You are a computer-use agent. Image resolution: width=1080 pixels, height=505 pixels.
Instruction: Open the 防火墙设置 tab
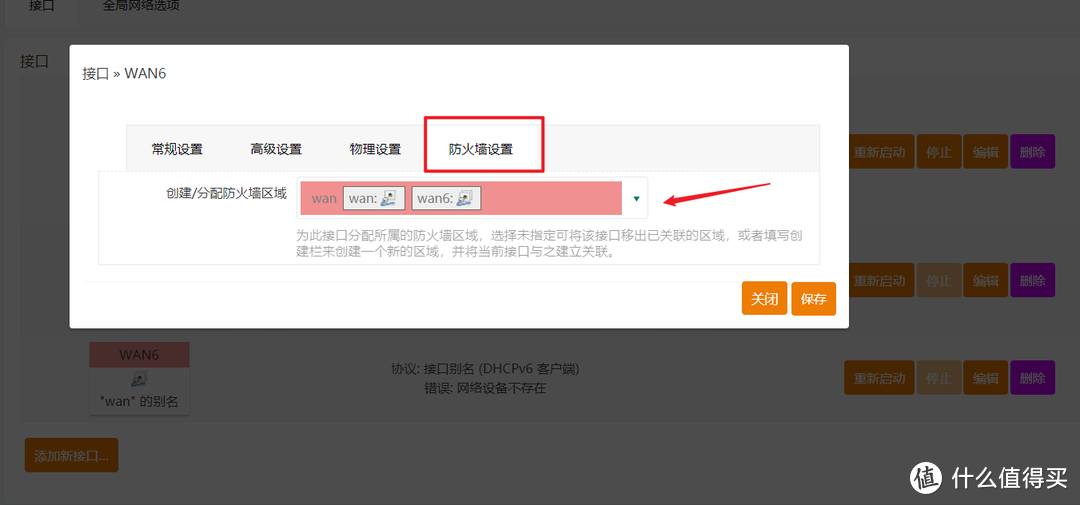click(x=481, y=150)
